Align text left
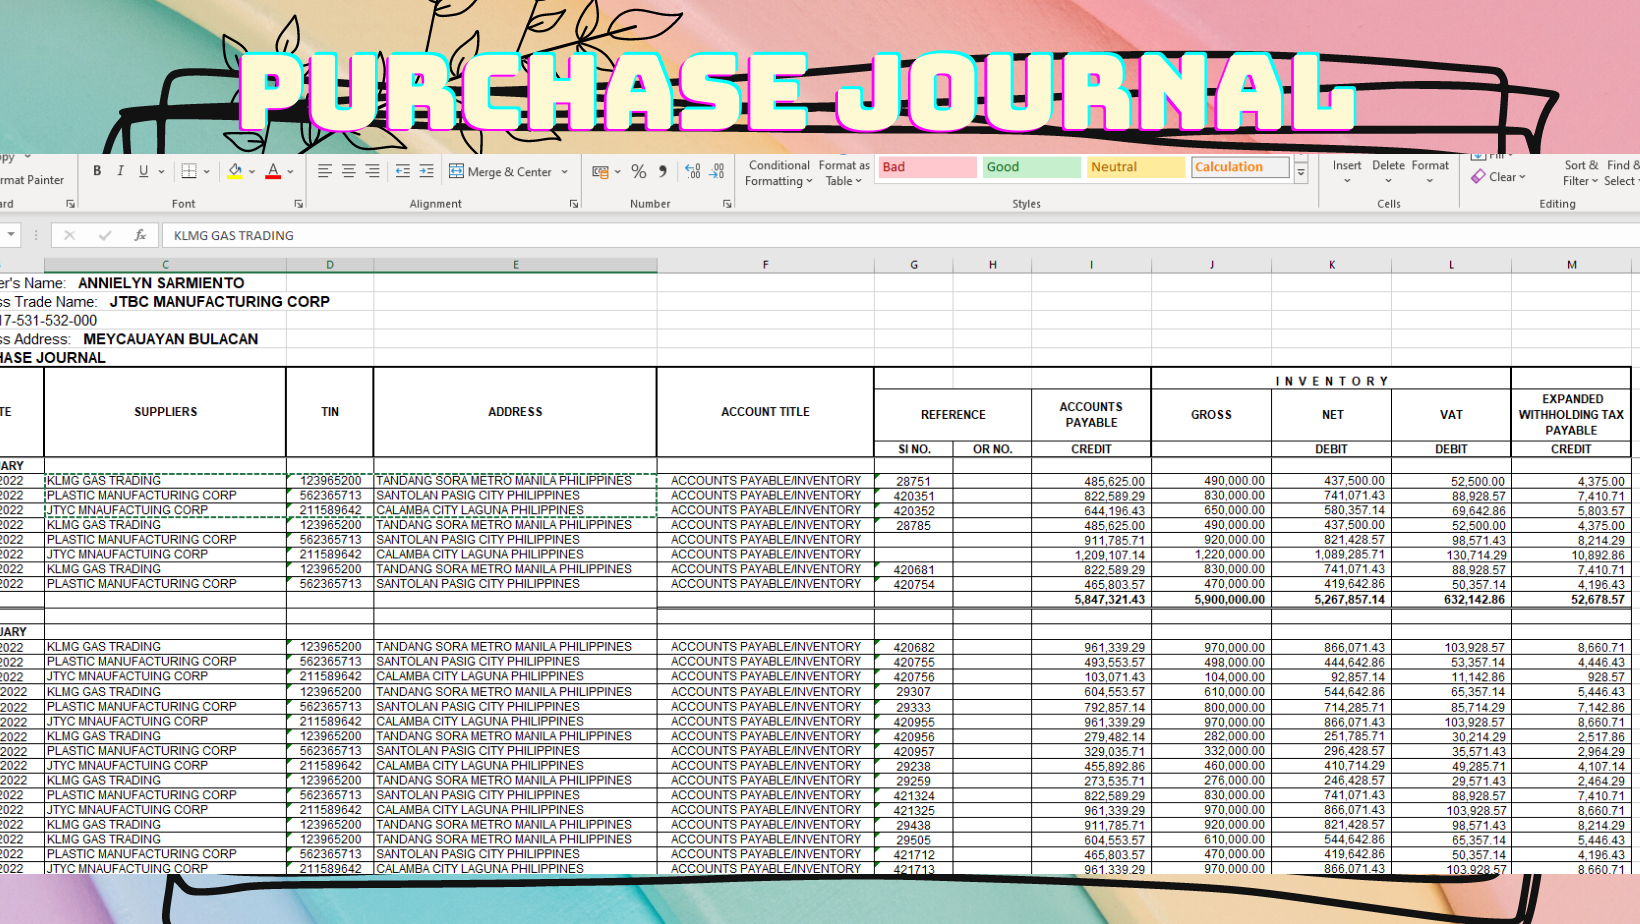Image resolution: width=1640 pixels, height=924 pixels. tap(325, 171)
